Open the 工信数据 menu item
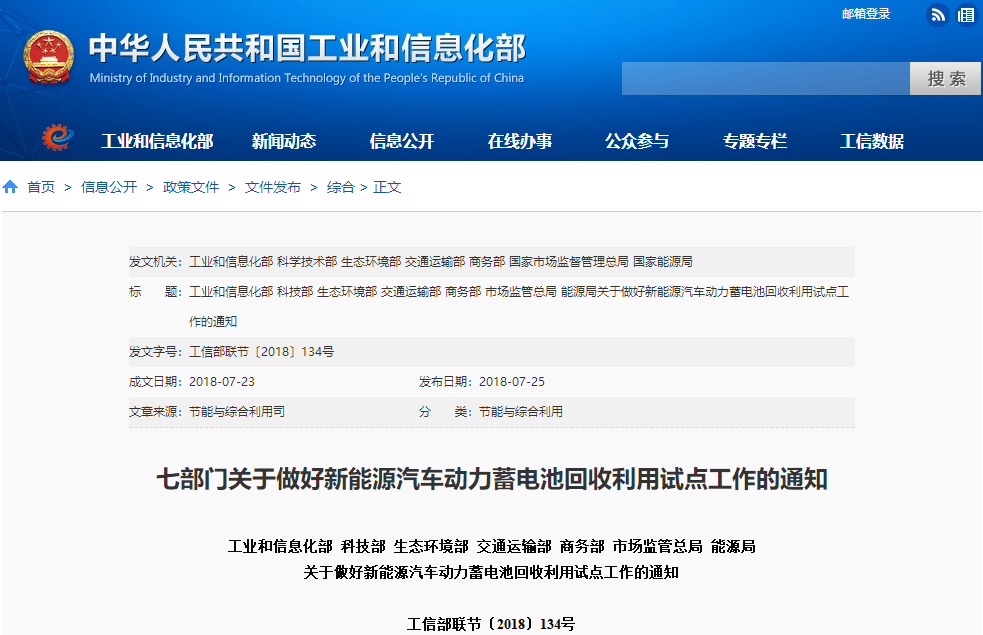The width and height of the screenshot is (983, 635). click(872, 141)
